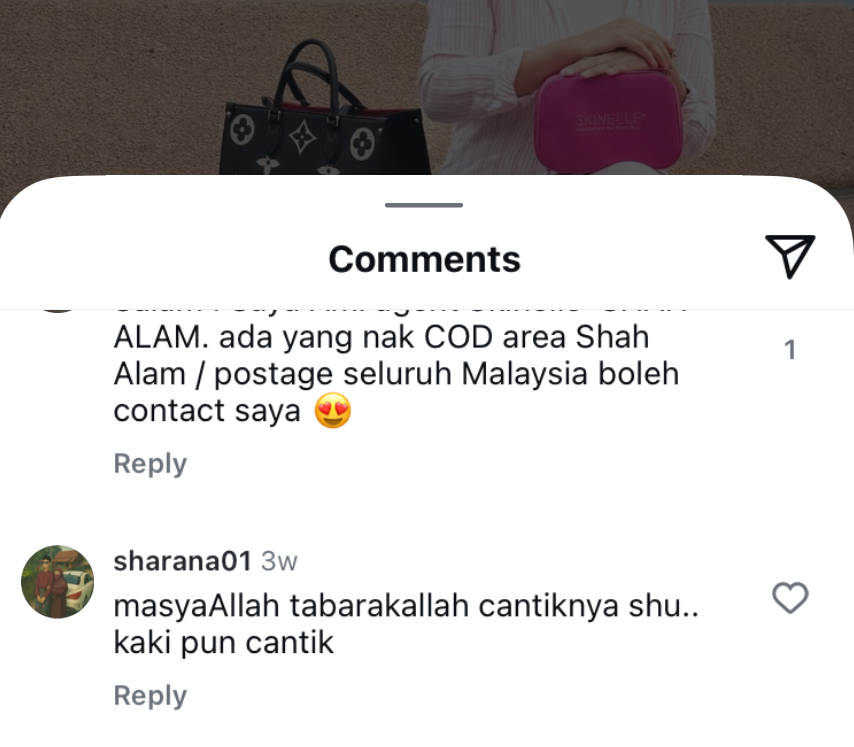Click the 3w timestamp on sharana01's comment
The height and width of the screenshot is (747, 854).
click(x=279, y=561)
